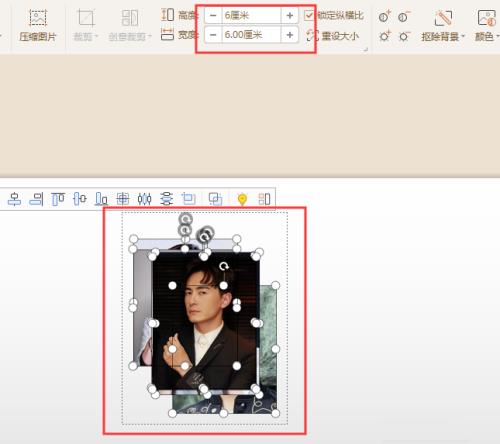Increase picture contrast with the top-right plus icon

pyautogui.click(x=385, y=16)
